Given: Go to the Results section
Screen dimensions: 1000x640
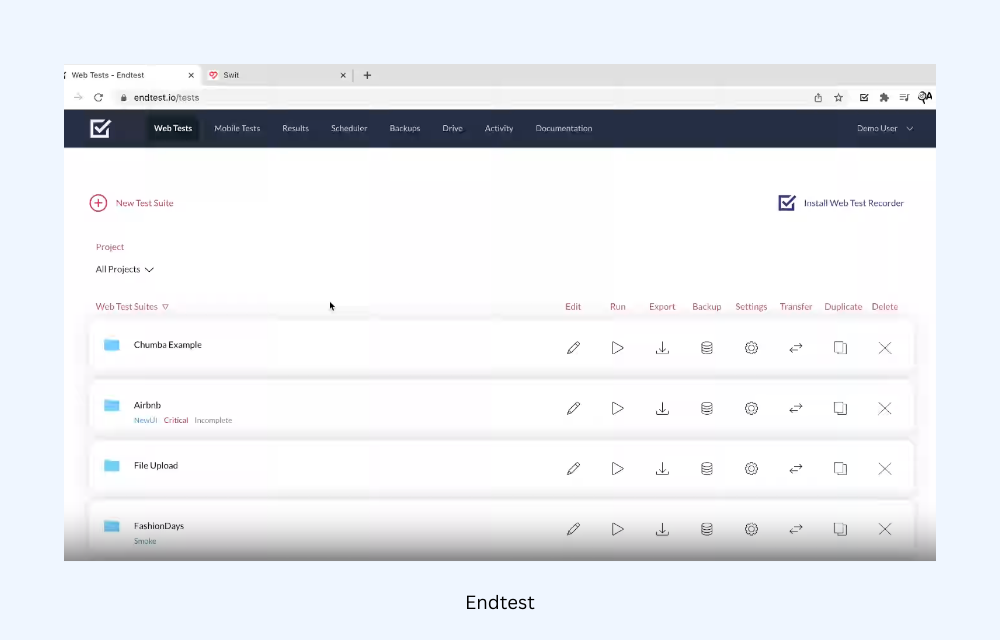Looking at the screenshot, I should tap(295, 128).
